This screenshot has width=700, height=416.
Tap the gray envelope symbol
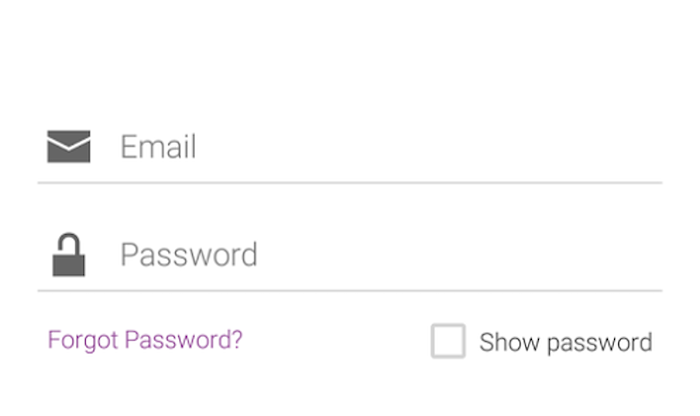pyautogui.click(x=69, y=146)
